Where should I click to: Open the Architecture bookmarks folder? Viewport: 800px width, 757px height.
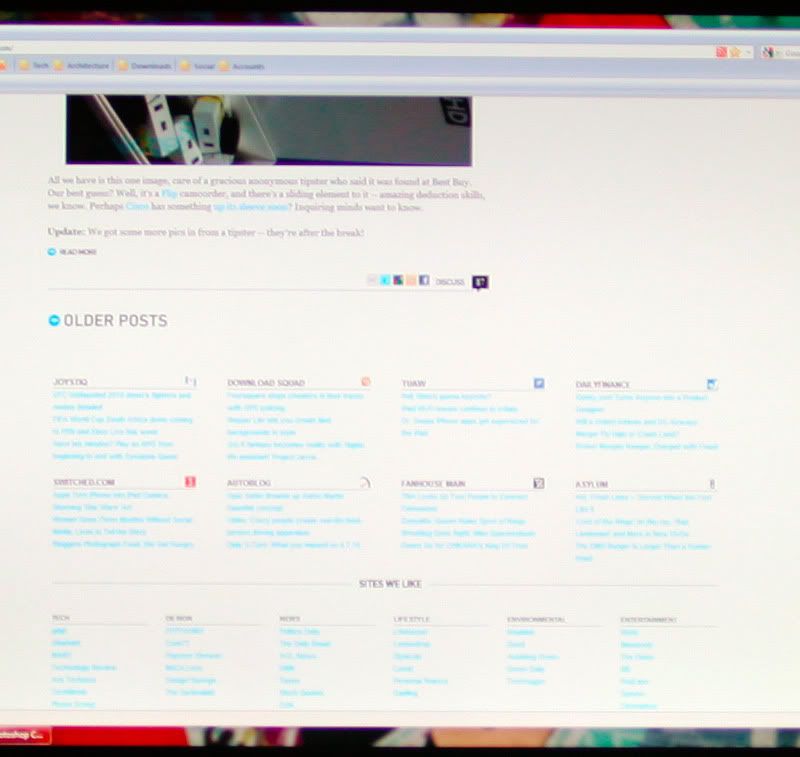(82, 66)
